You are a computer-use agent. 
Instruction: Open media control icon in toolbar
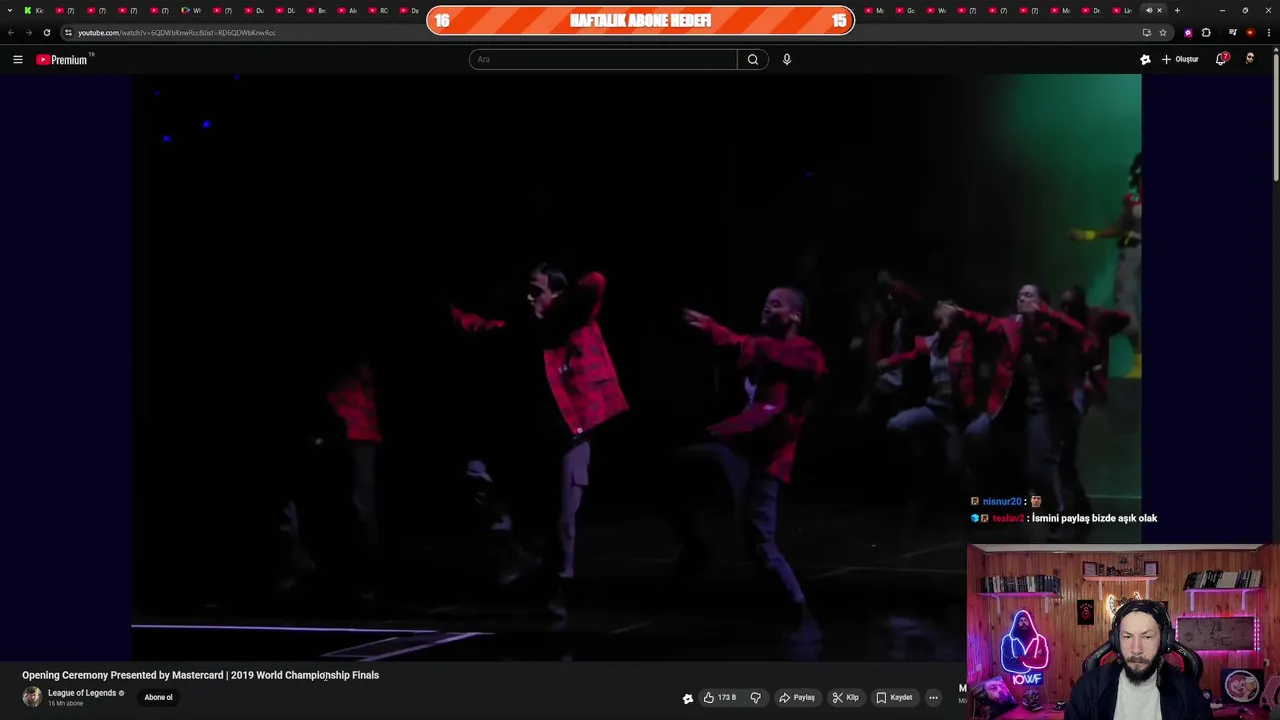pos(1233,32)
